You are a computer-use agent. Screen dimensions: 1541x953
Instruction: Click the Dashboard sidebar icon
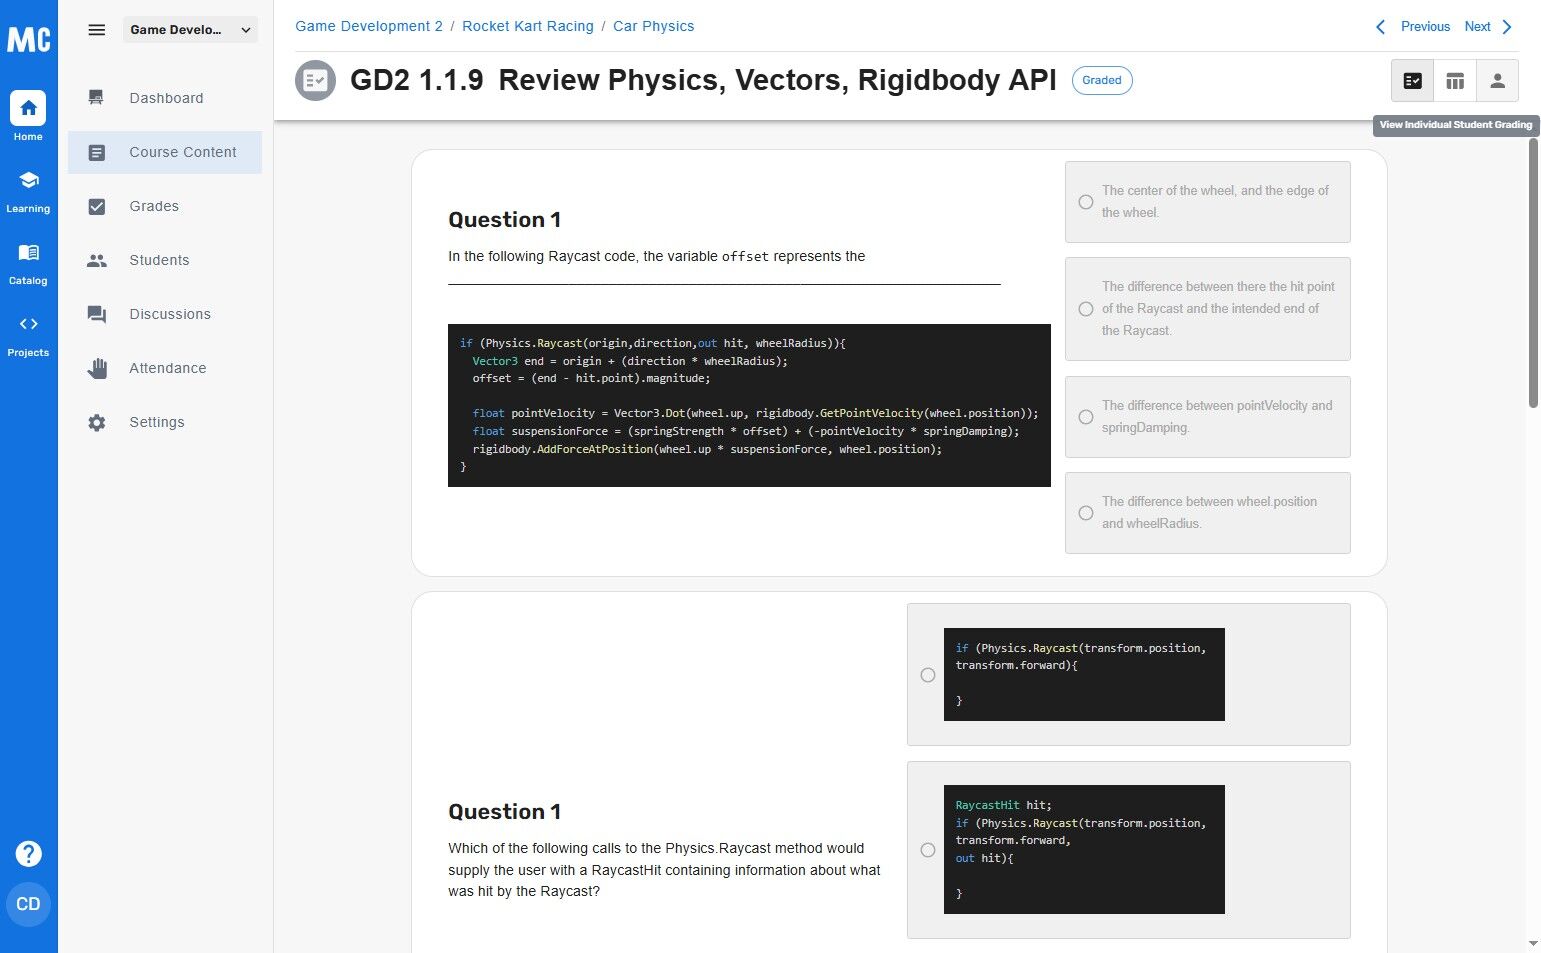(96, 98)
